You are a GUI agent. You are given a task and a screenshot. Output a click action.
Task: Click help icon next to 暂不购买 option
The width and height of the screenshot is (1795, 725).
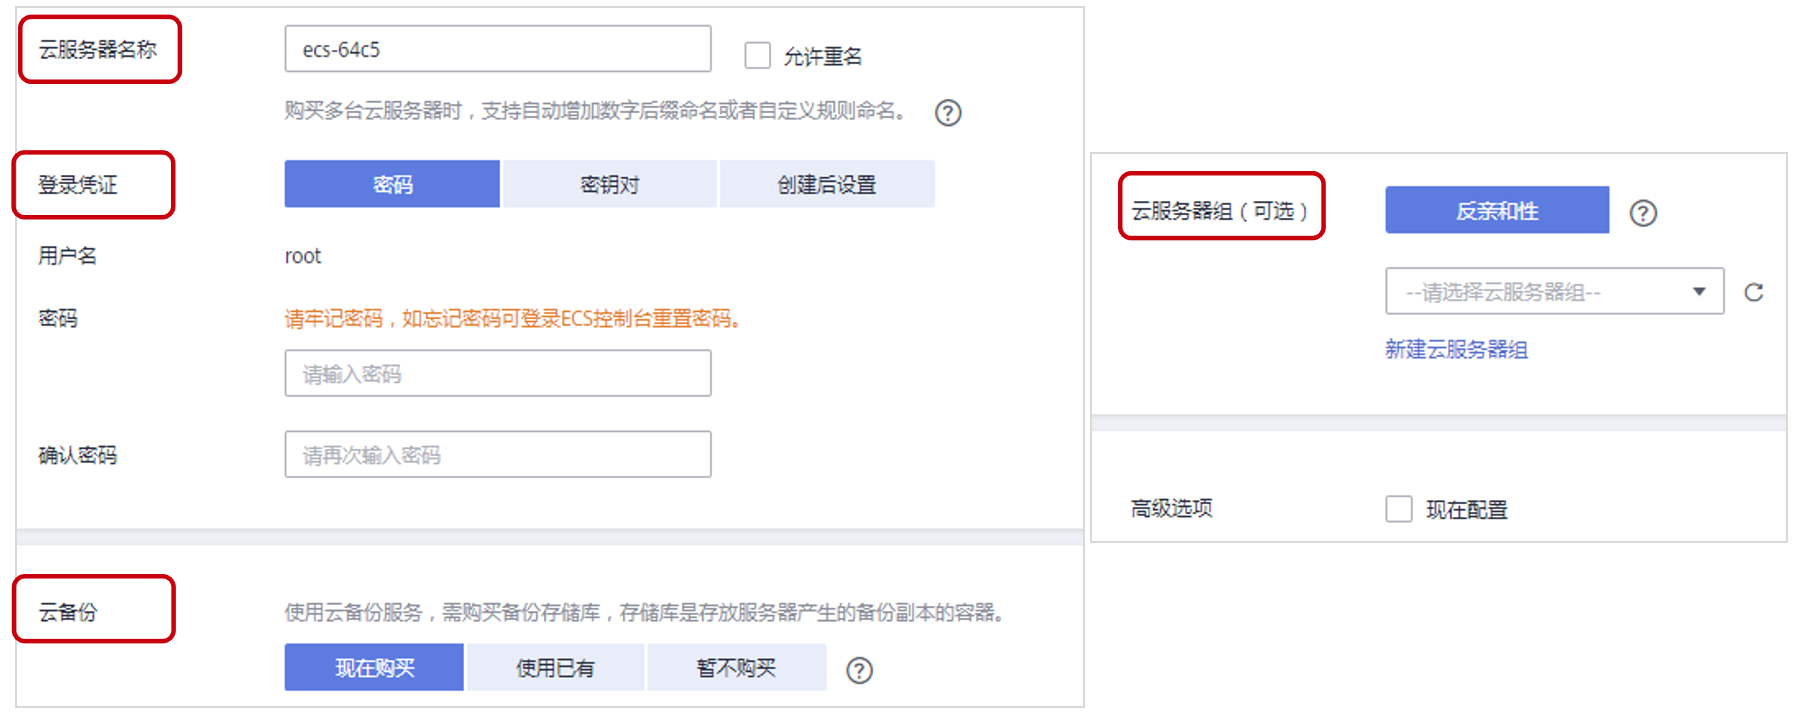[x=859, y=669]
